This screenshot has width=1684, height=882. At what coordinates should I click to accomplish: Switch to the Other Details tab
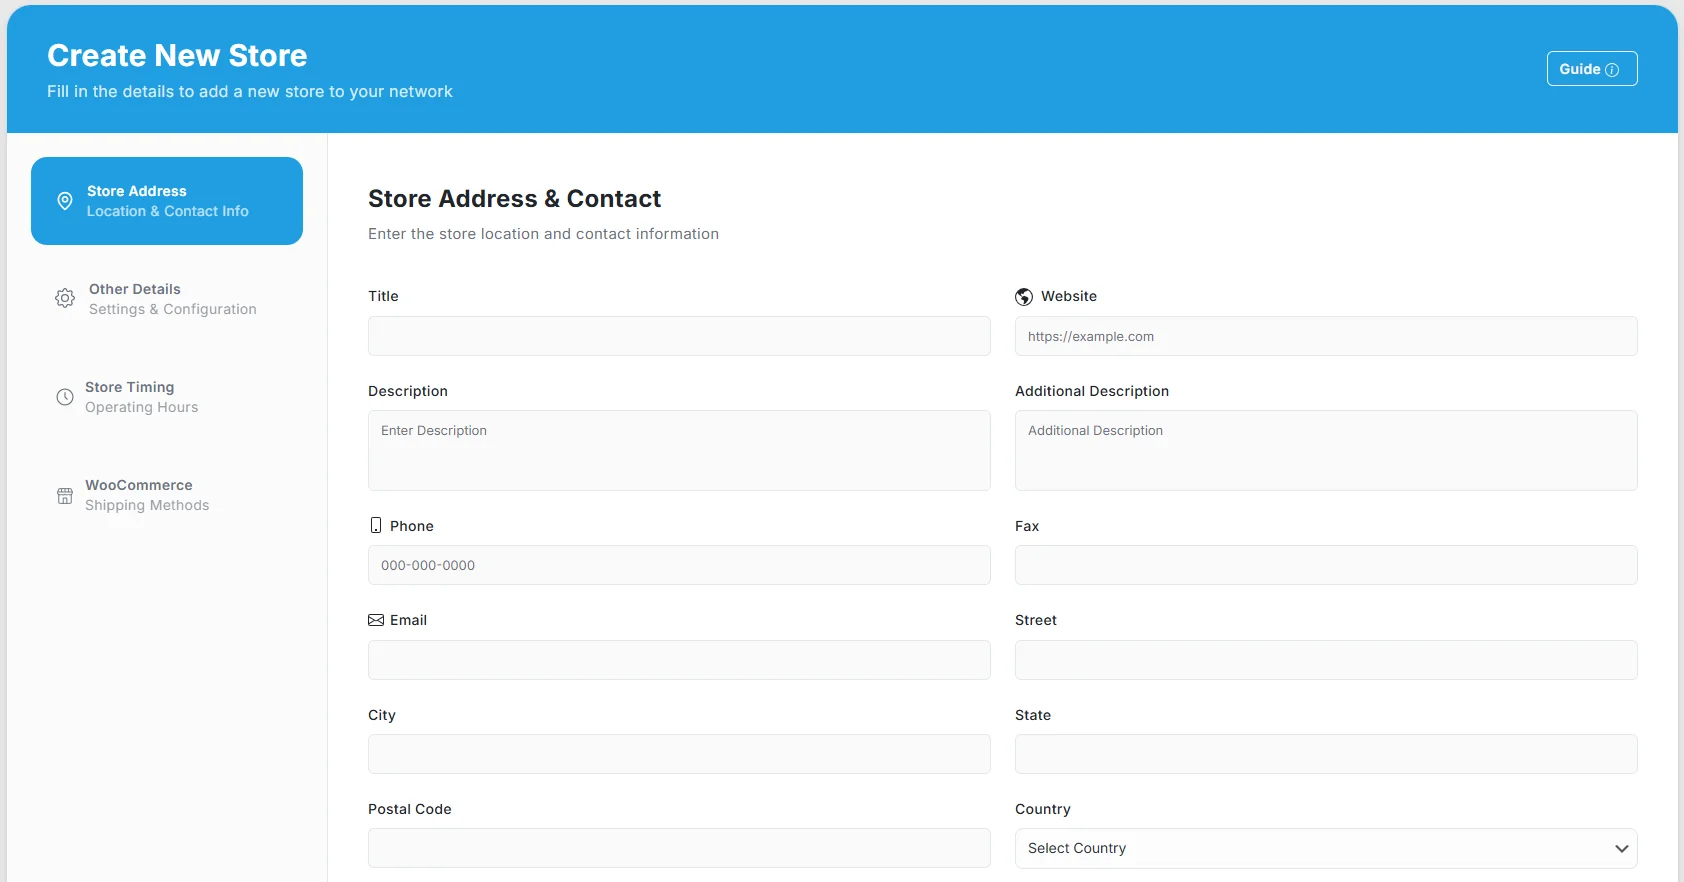pyautogui.click(x=172, y=299)
